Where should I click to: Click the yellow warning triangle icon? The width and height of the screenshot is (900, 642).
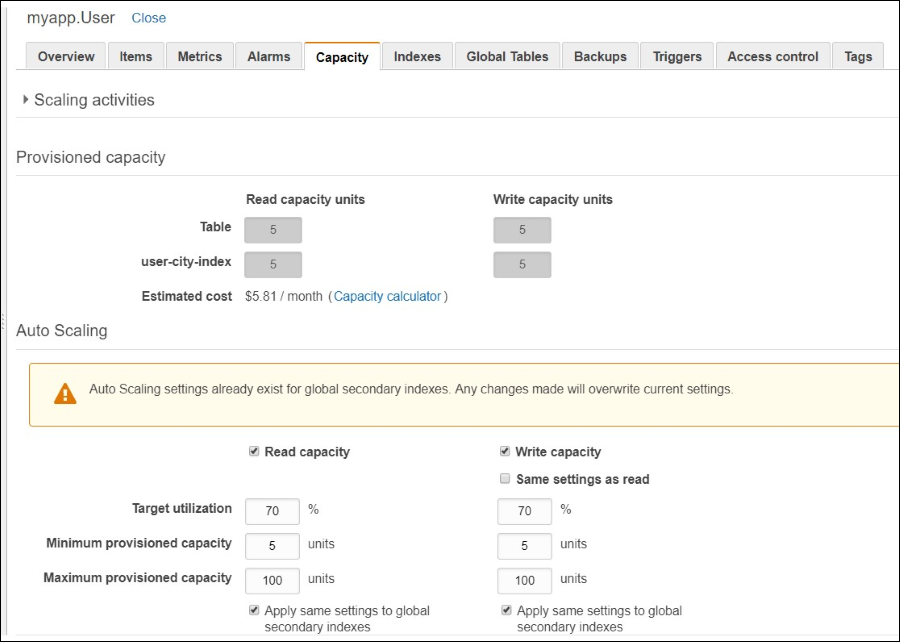tap(66, 392)
